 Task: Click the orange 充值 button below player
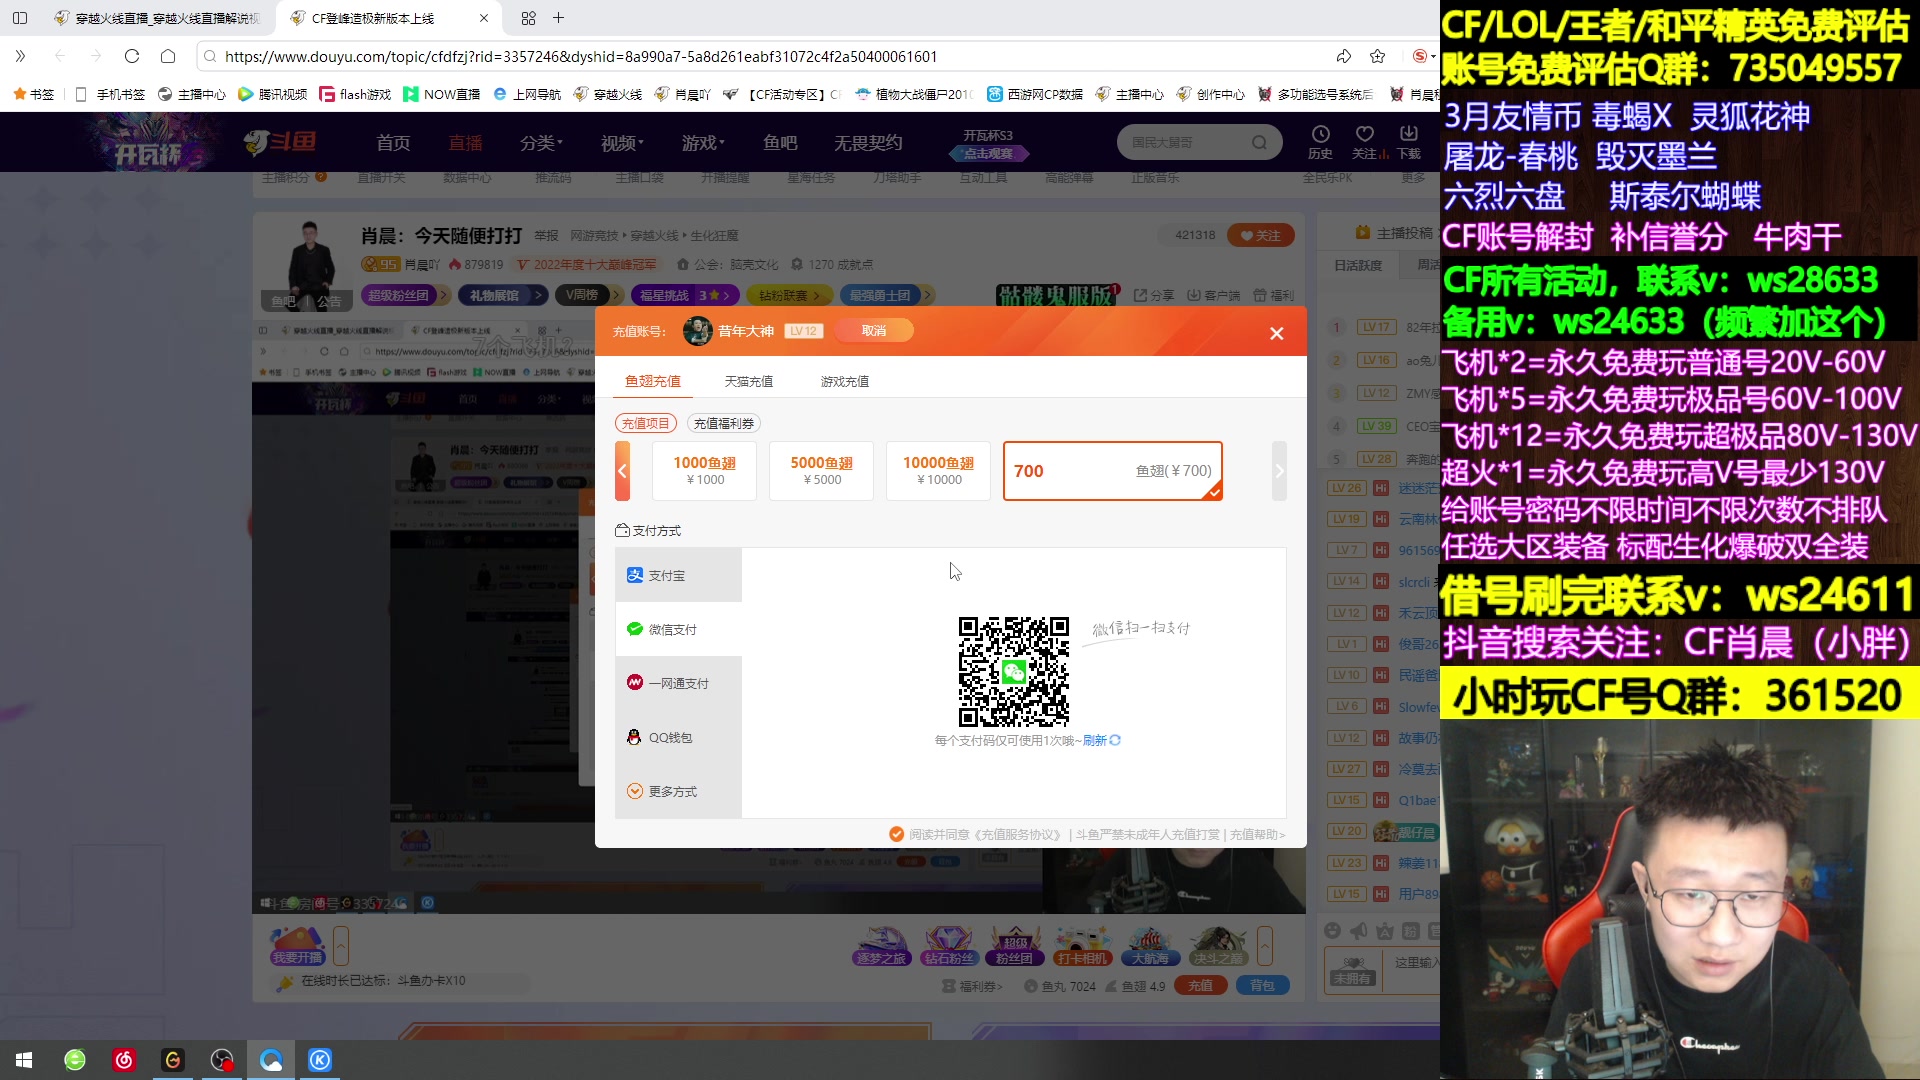click(x=1200, y=986)
